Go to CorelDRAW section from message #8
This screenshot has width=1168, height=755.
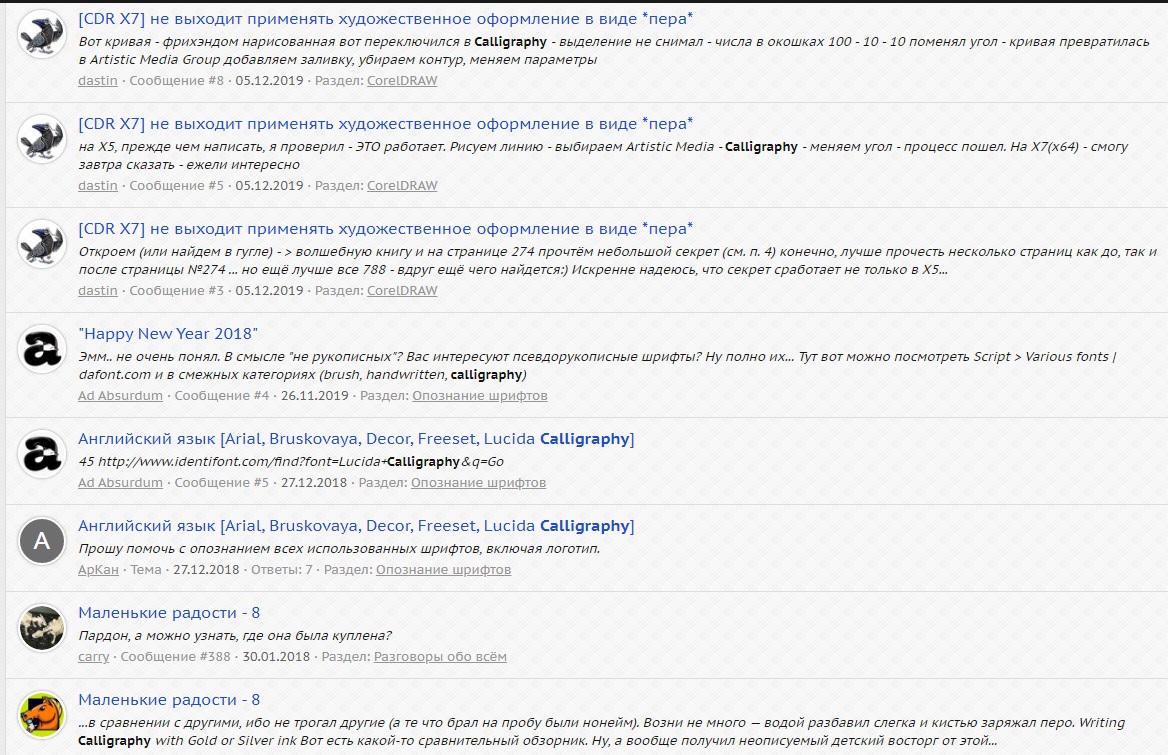402,80
